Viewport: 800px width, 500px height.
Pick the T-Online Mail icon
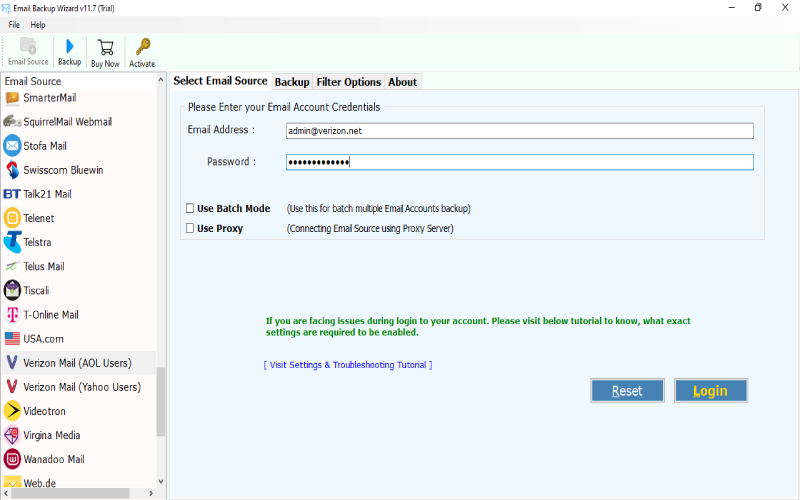coord(13,314)
